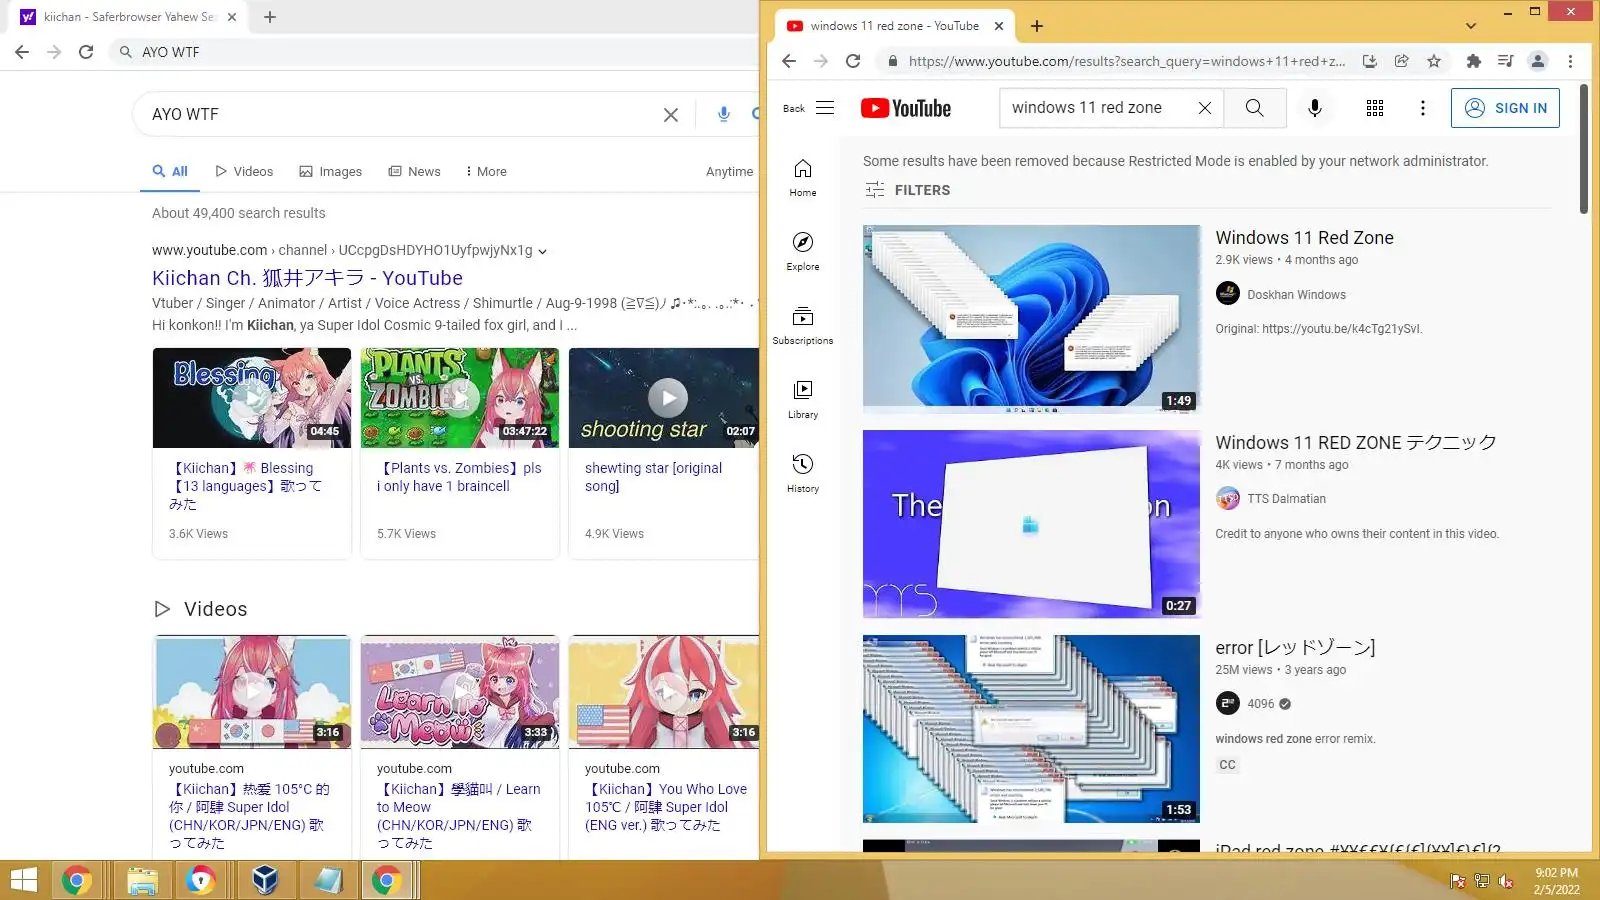This screenshot has width=1600, height=900.
Task: Open the 3D cube app in taskbar
Action: [x=264, y=880]
